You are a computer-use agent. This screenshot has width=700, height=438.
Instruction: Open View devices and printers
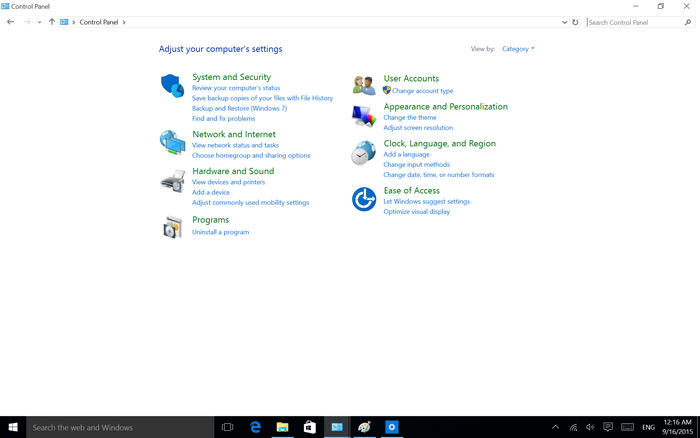(x=228, y=182)
